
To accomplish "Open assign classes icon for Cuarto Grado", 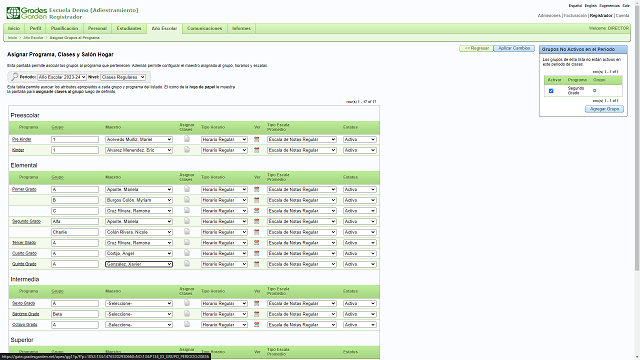I will pyautogui.click(x=187, y=253).
